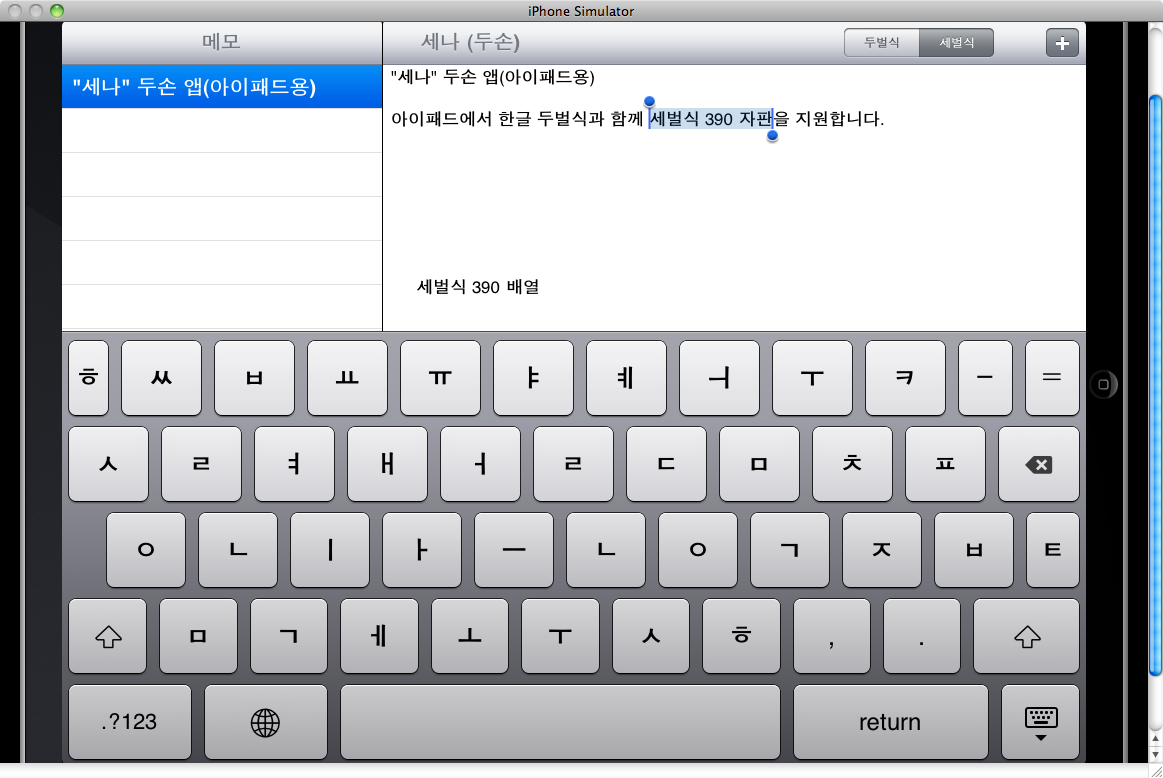Tap the comma key
The image size is (1163, 778).
[x=831, y=636]
